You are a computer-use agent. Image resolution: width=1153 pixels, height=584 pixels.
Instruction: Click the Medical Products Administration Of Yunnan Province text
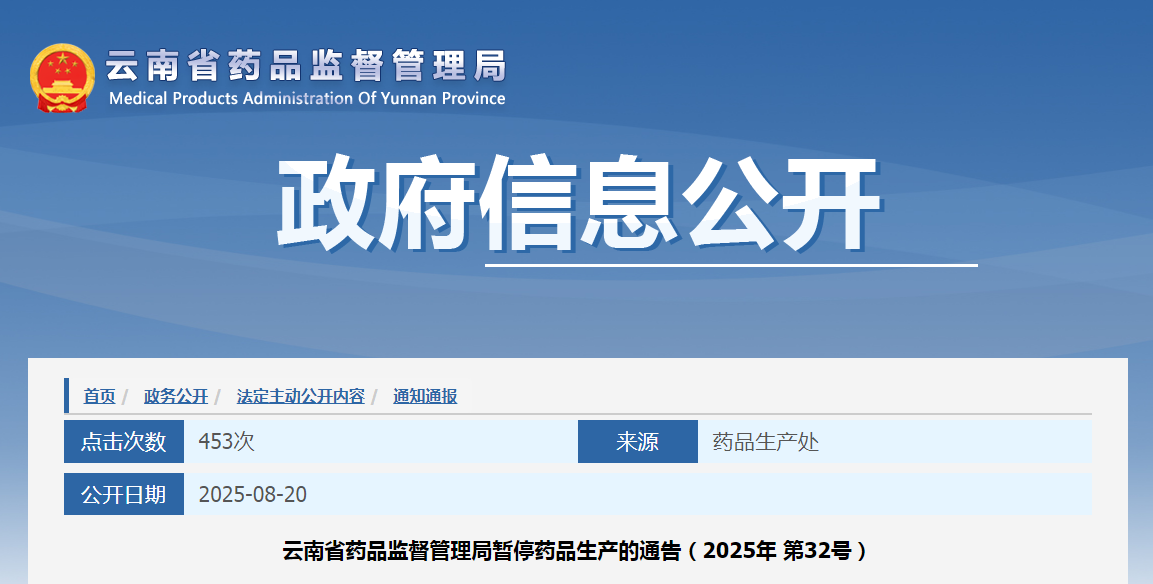pos(307,99)
